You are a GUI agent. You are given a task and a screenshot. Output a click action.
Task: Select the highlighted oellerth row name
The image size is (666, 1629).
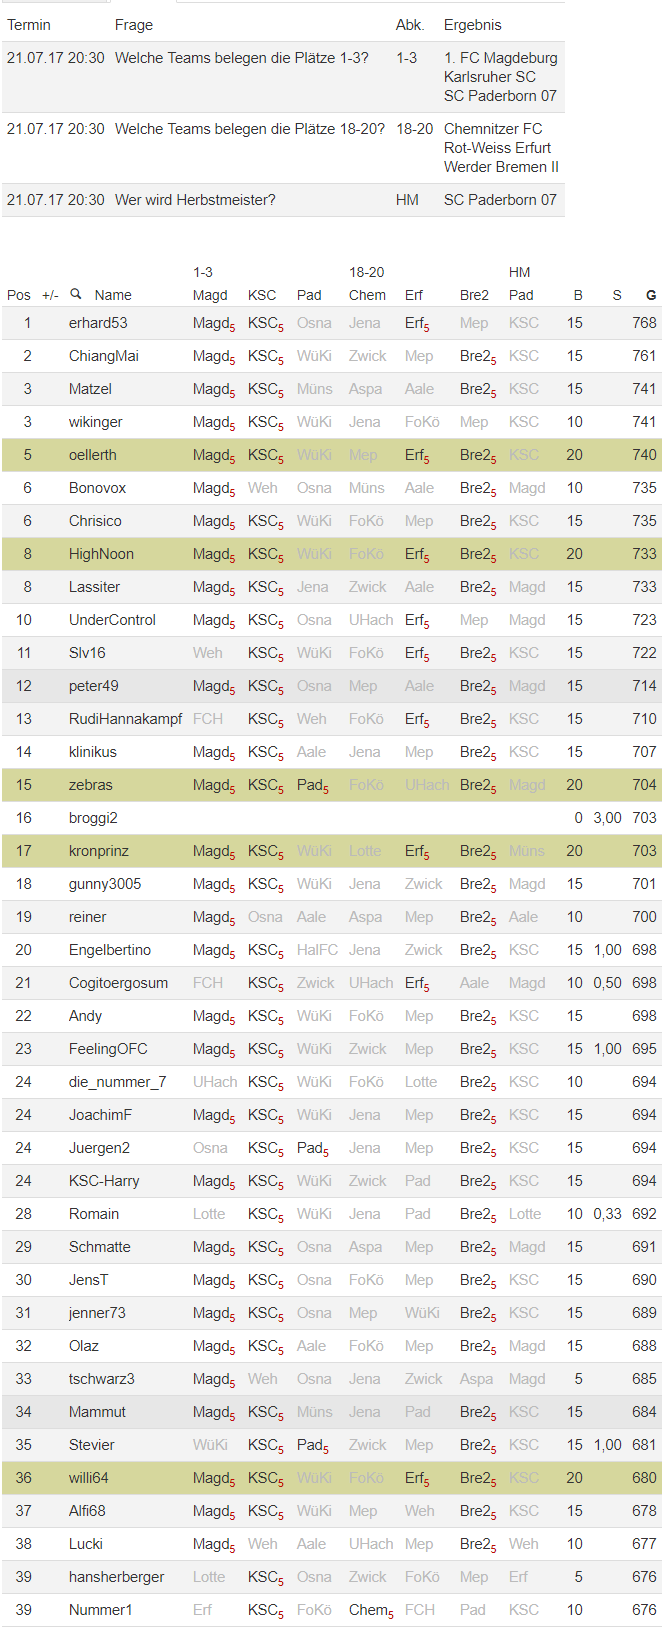click(x=93, y=455)
